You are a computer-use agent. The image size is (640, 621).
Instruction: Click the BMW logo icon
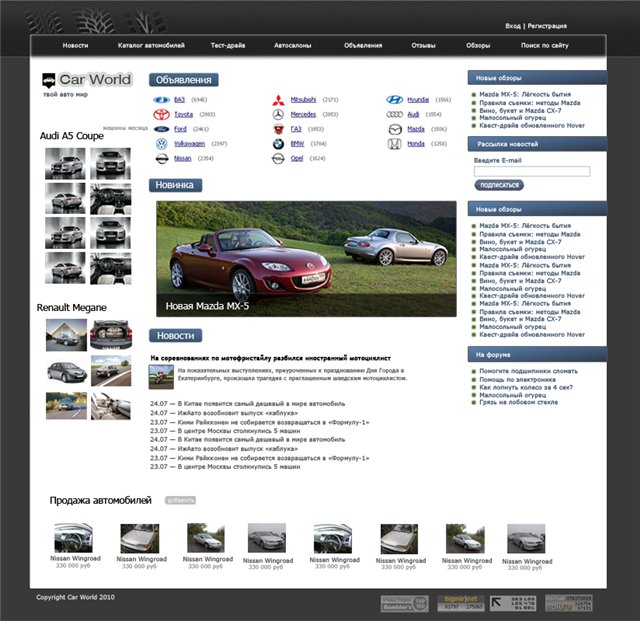pyautogui.click(x=278, y=144)
